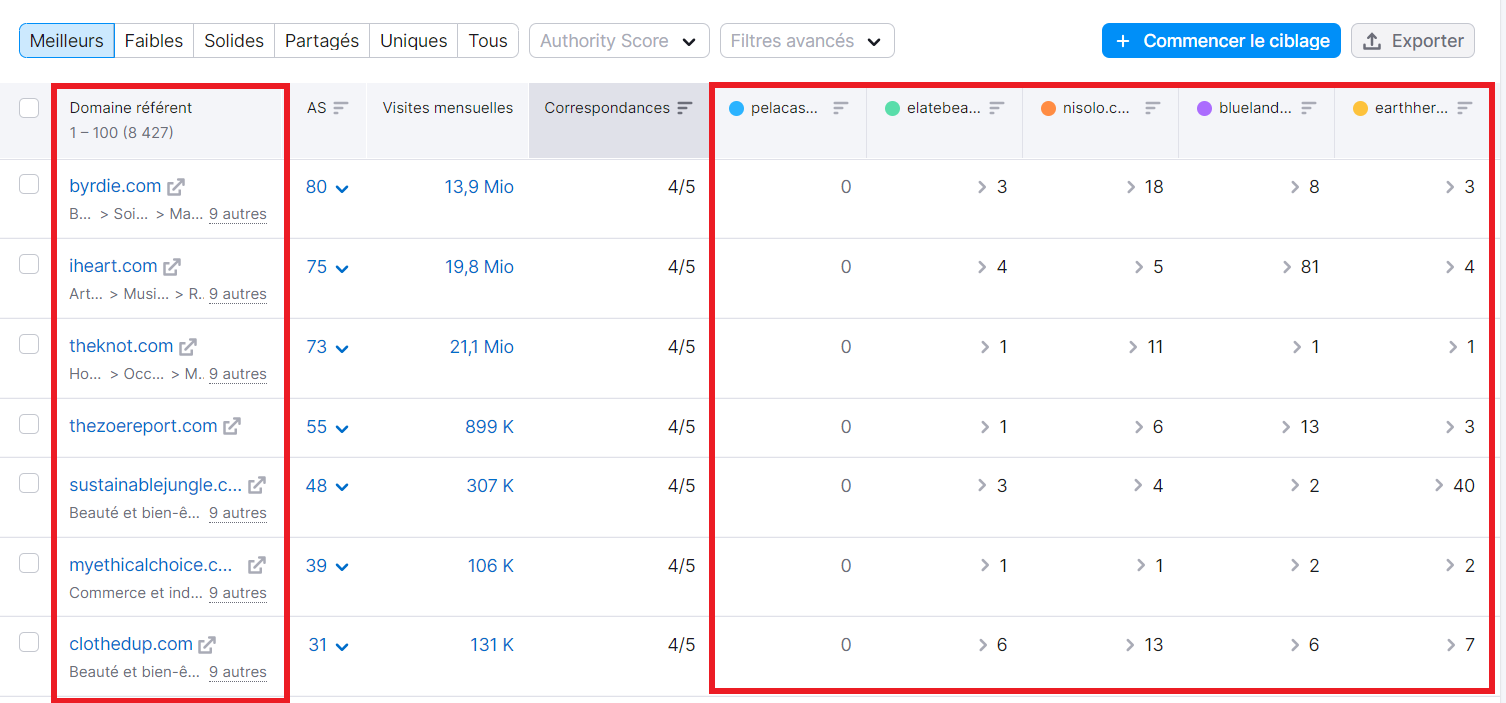This screenshot has width=1506, height=703.
Task: Click the Commencer le ciblage button
Action: pos(1220,41)
